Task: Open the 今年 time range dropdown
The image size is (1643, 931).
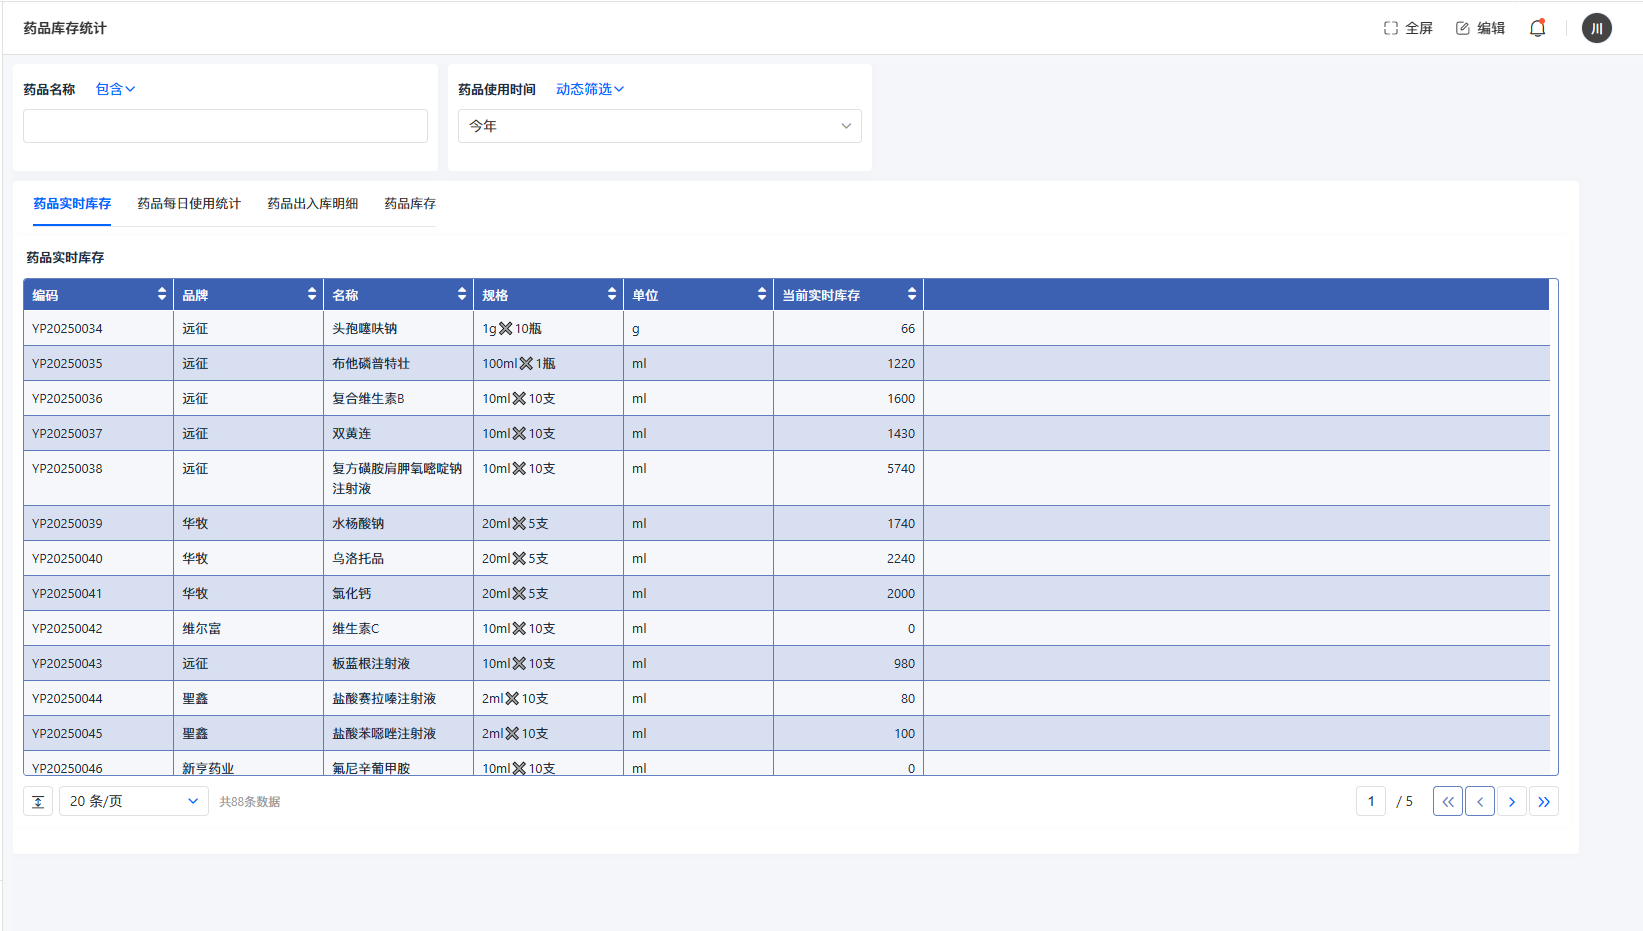Action: pyautogui.click(x=659, y=126)
